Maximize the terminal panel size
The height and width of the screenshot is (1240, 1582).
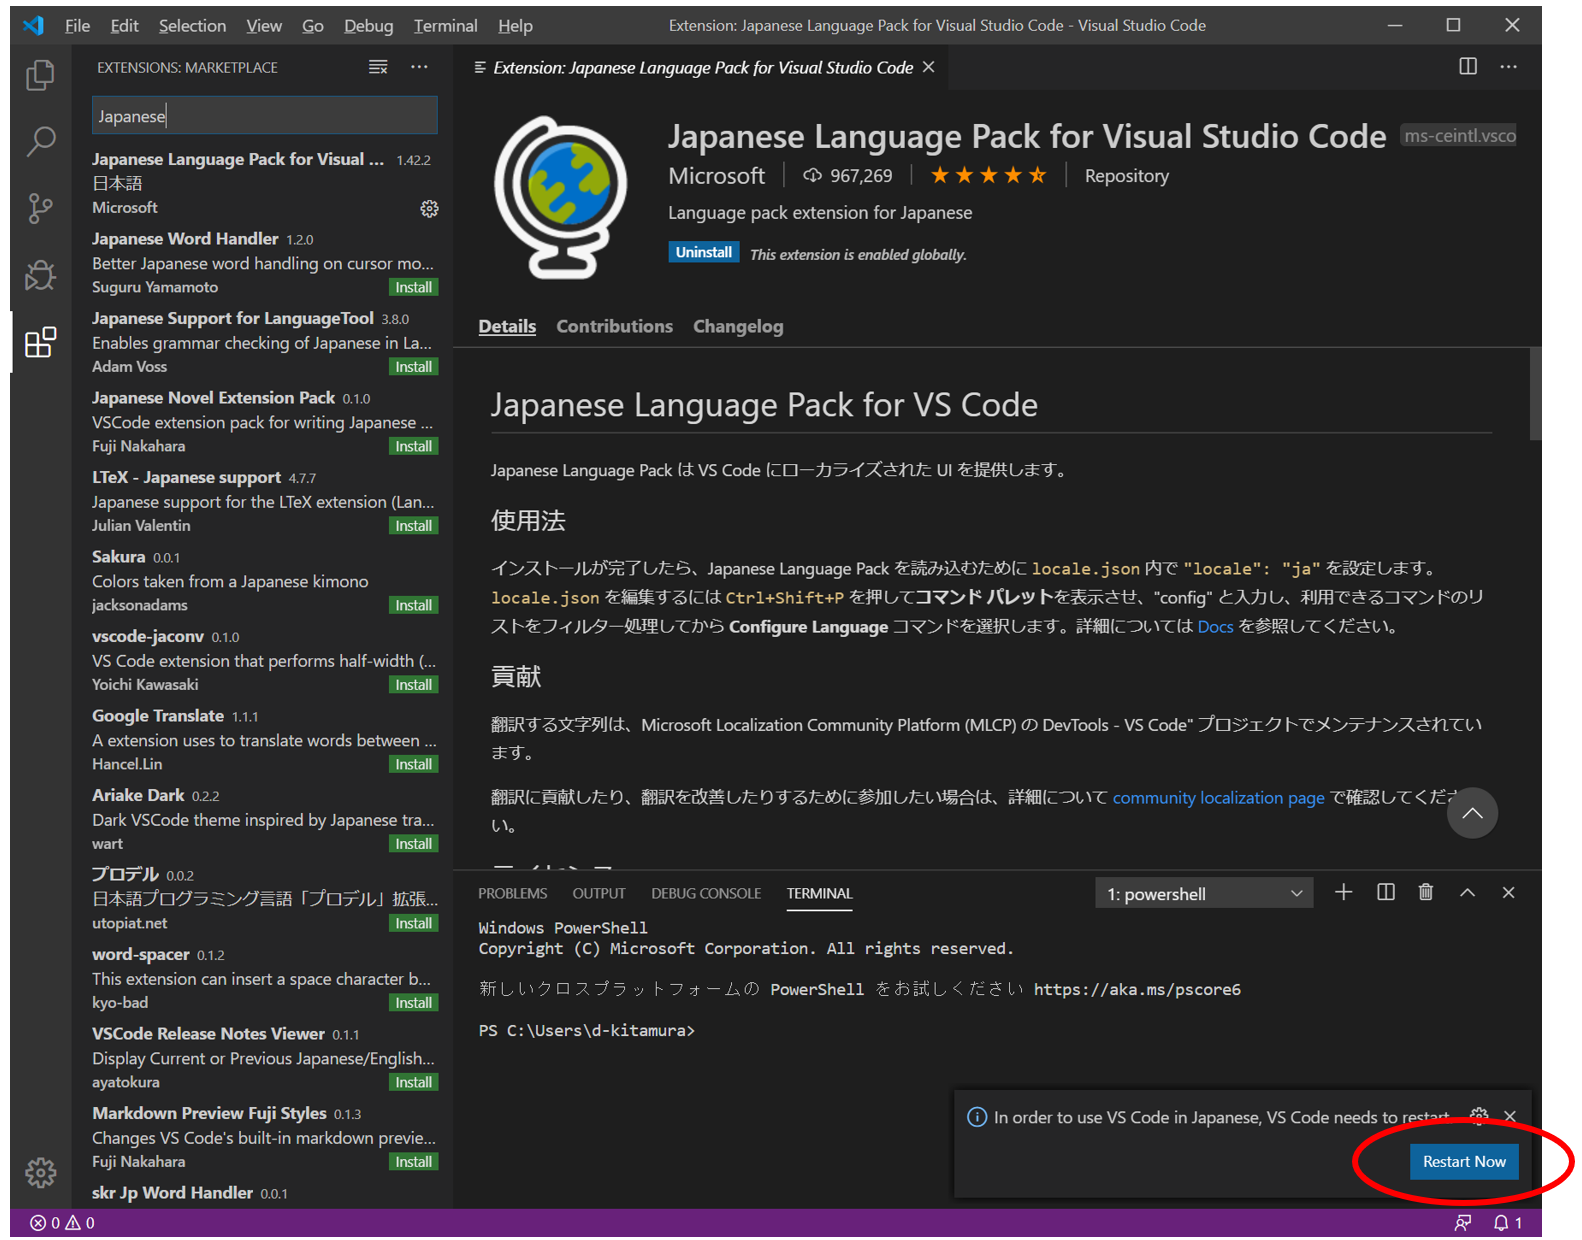point(1467,892)
